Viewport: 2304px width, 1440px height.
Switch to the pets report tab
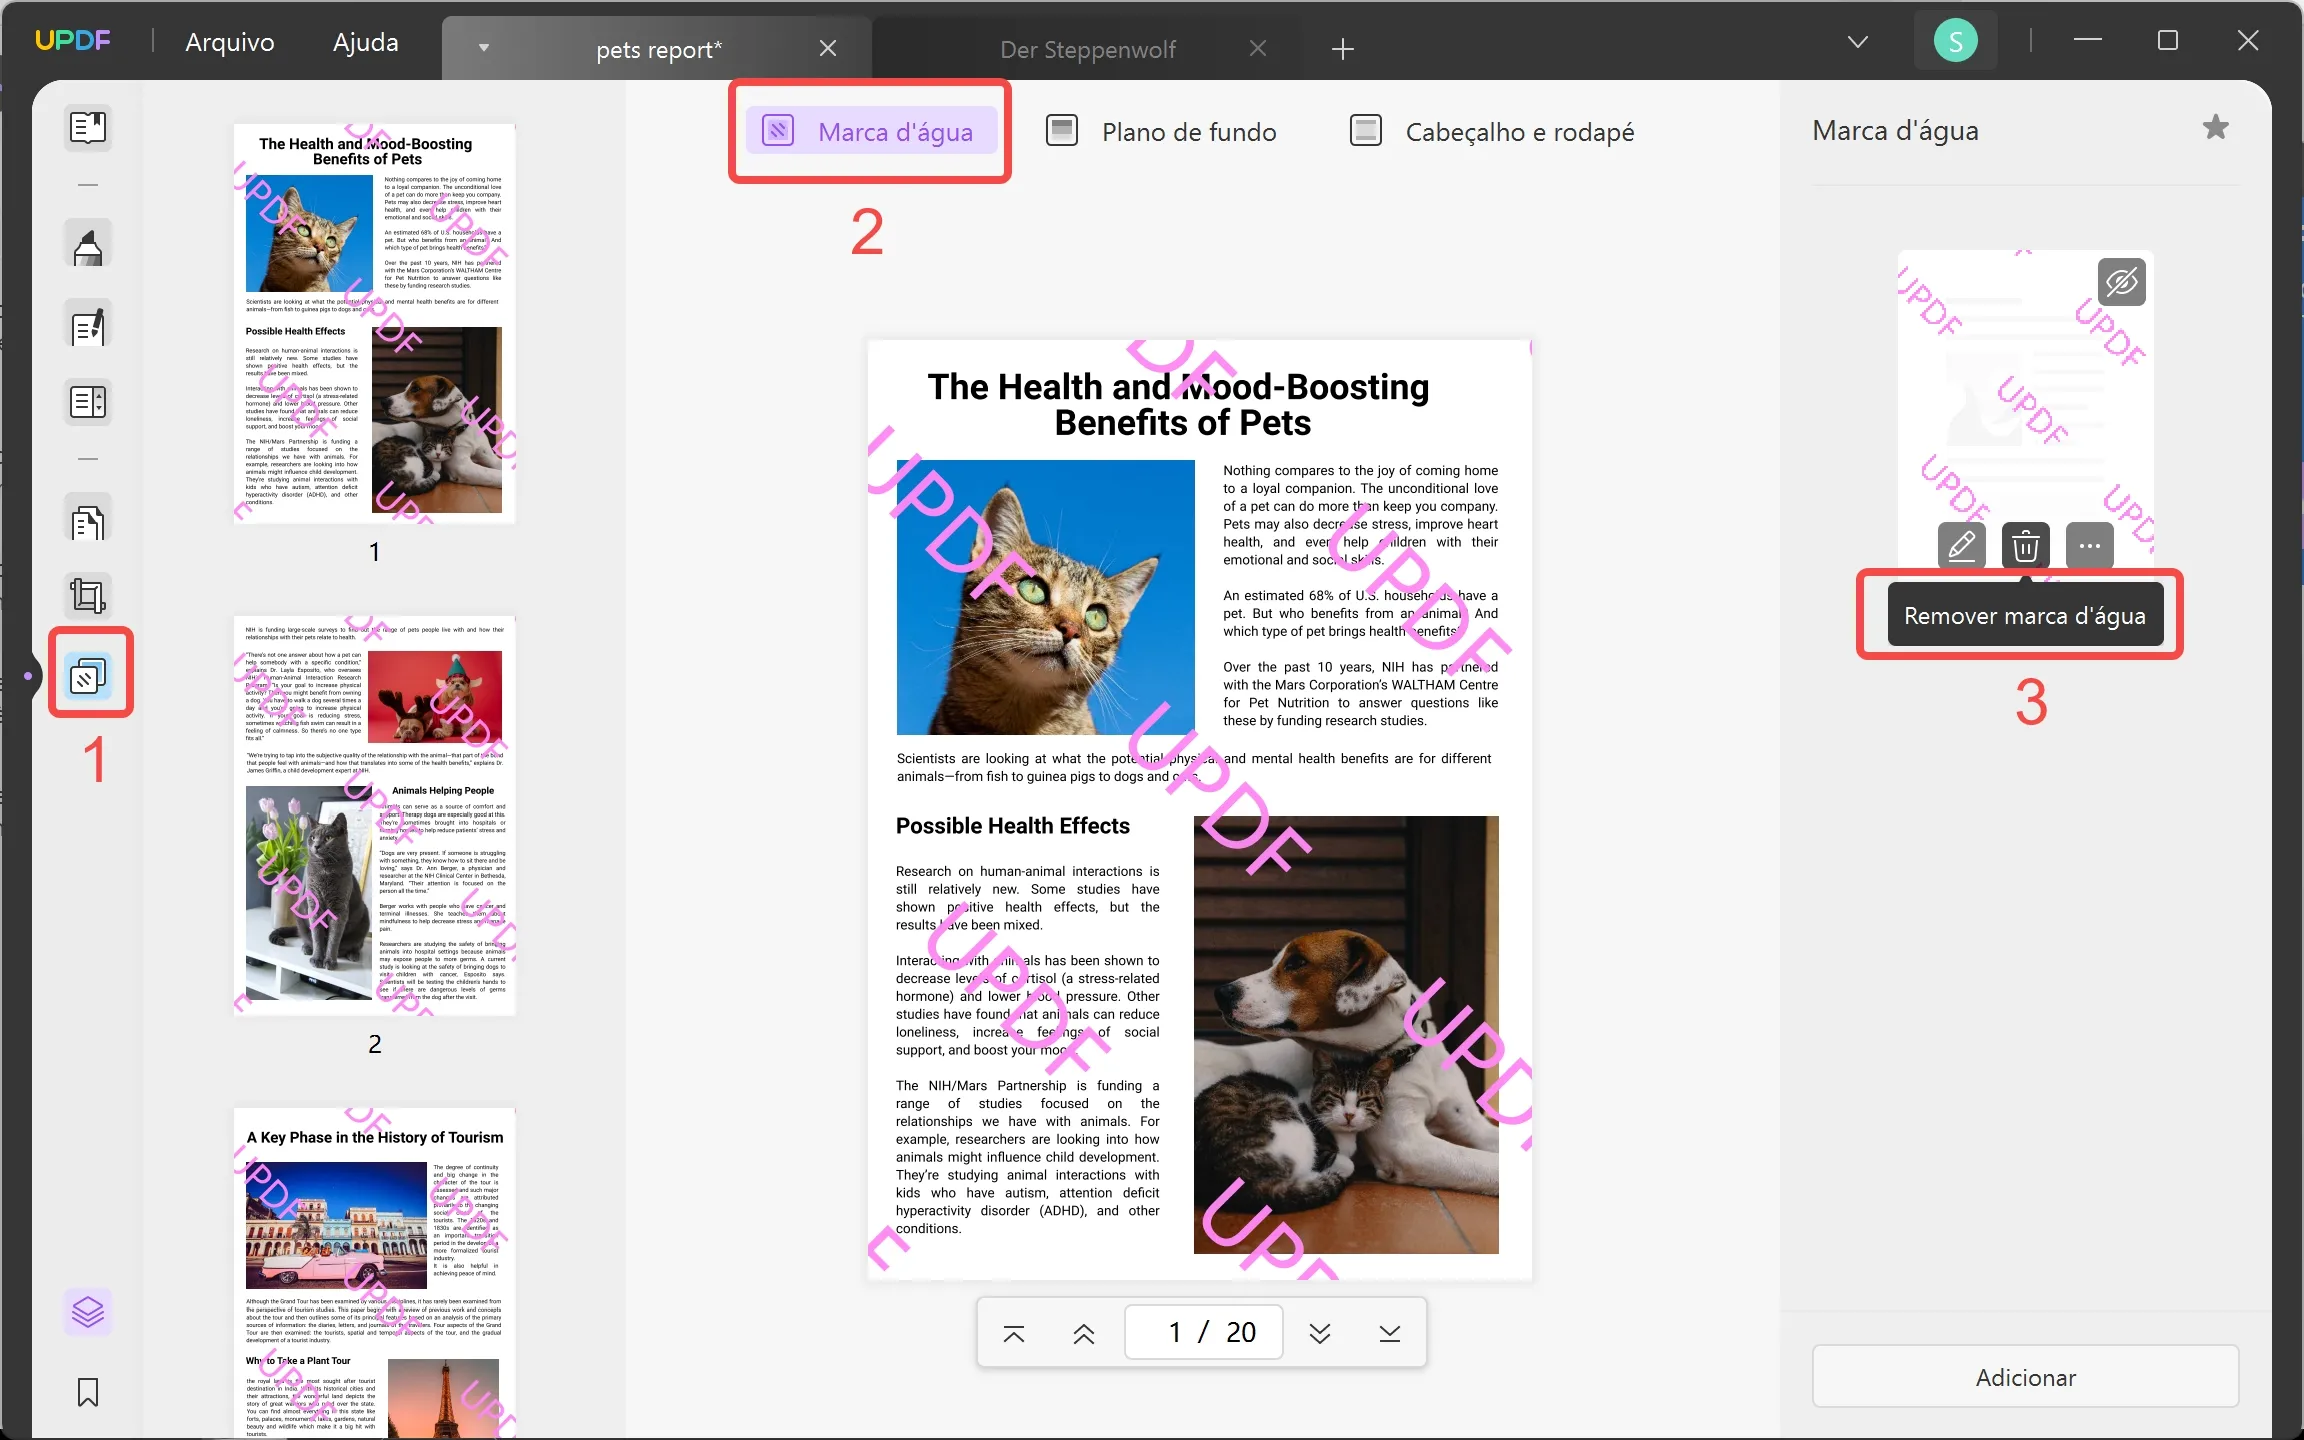coord(658,49)
